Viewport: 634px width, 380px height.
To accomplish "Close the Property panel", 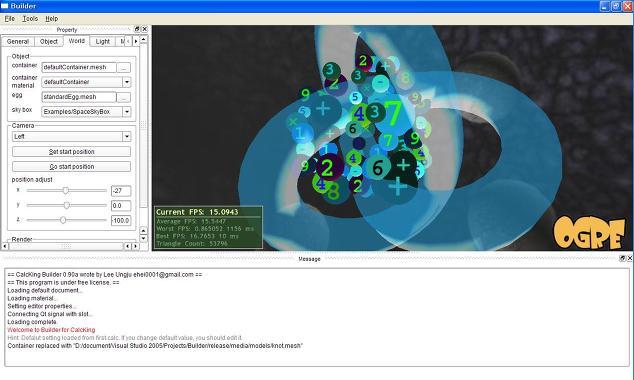I will point(144,29).
